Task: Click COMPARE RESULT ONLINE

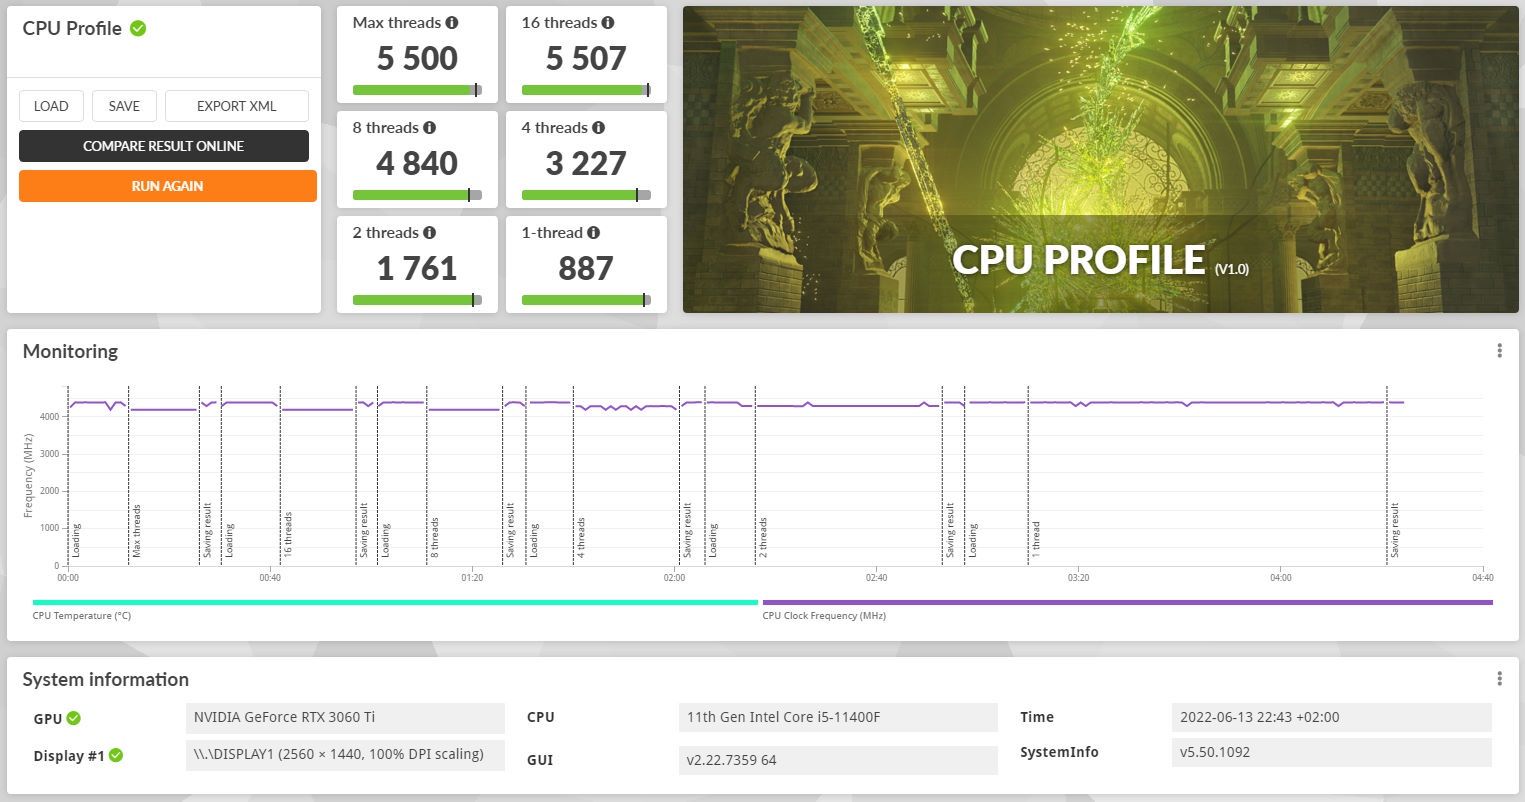Action: click(x=164, y=146)
